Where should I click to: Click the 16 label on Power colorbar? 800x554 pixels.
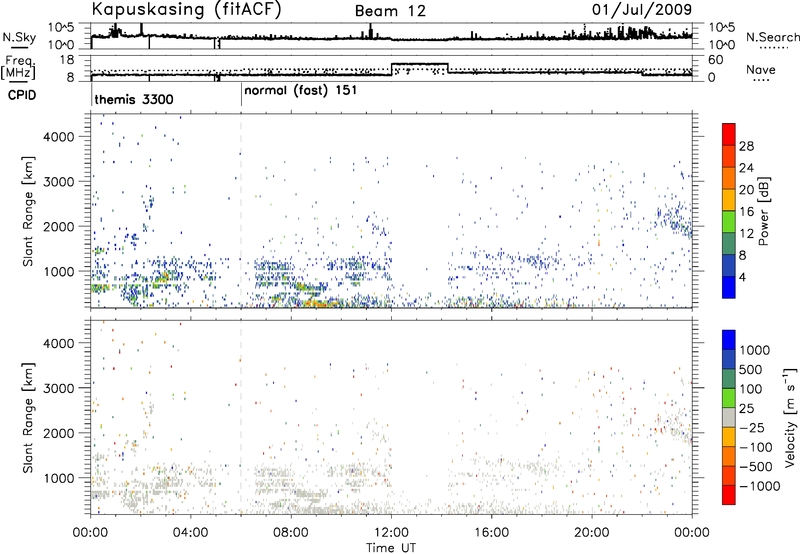click(746, 212)
